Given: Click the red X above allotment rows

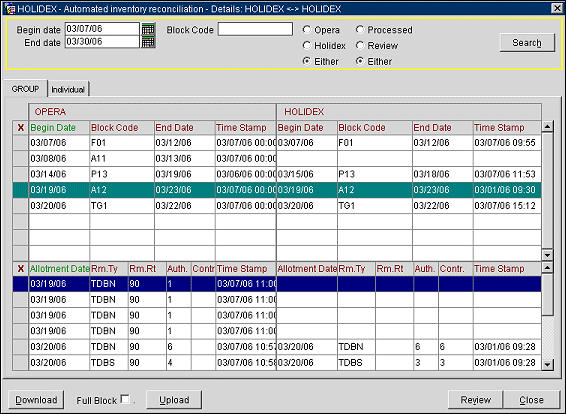Looking at the screenshot, I should 21,269.
